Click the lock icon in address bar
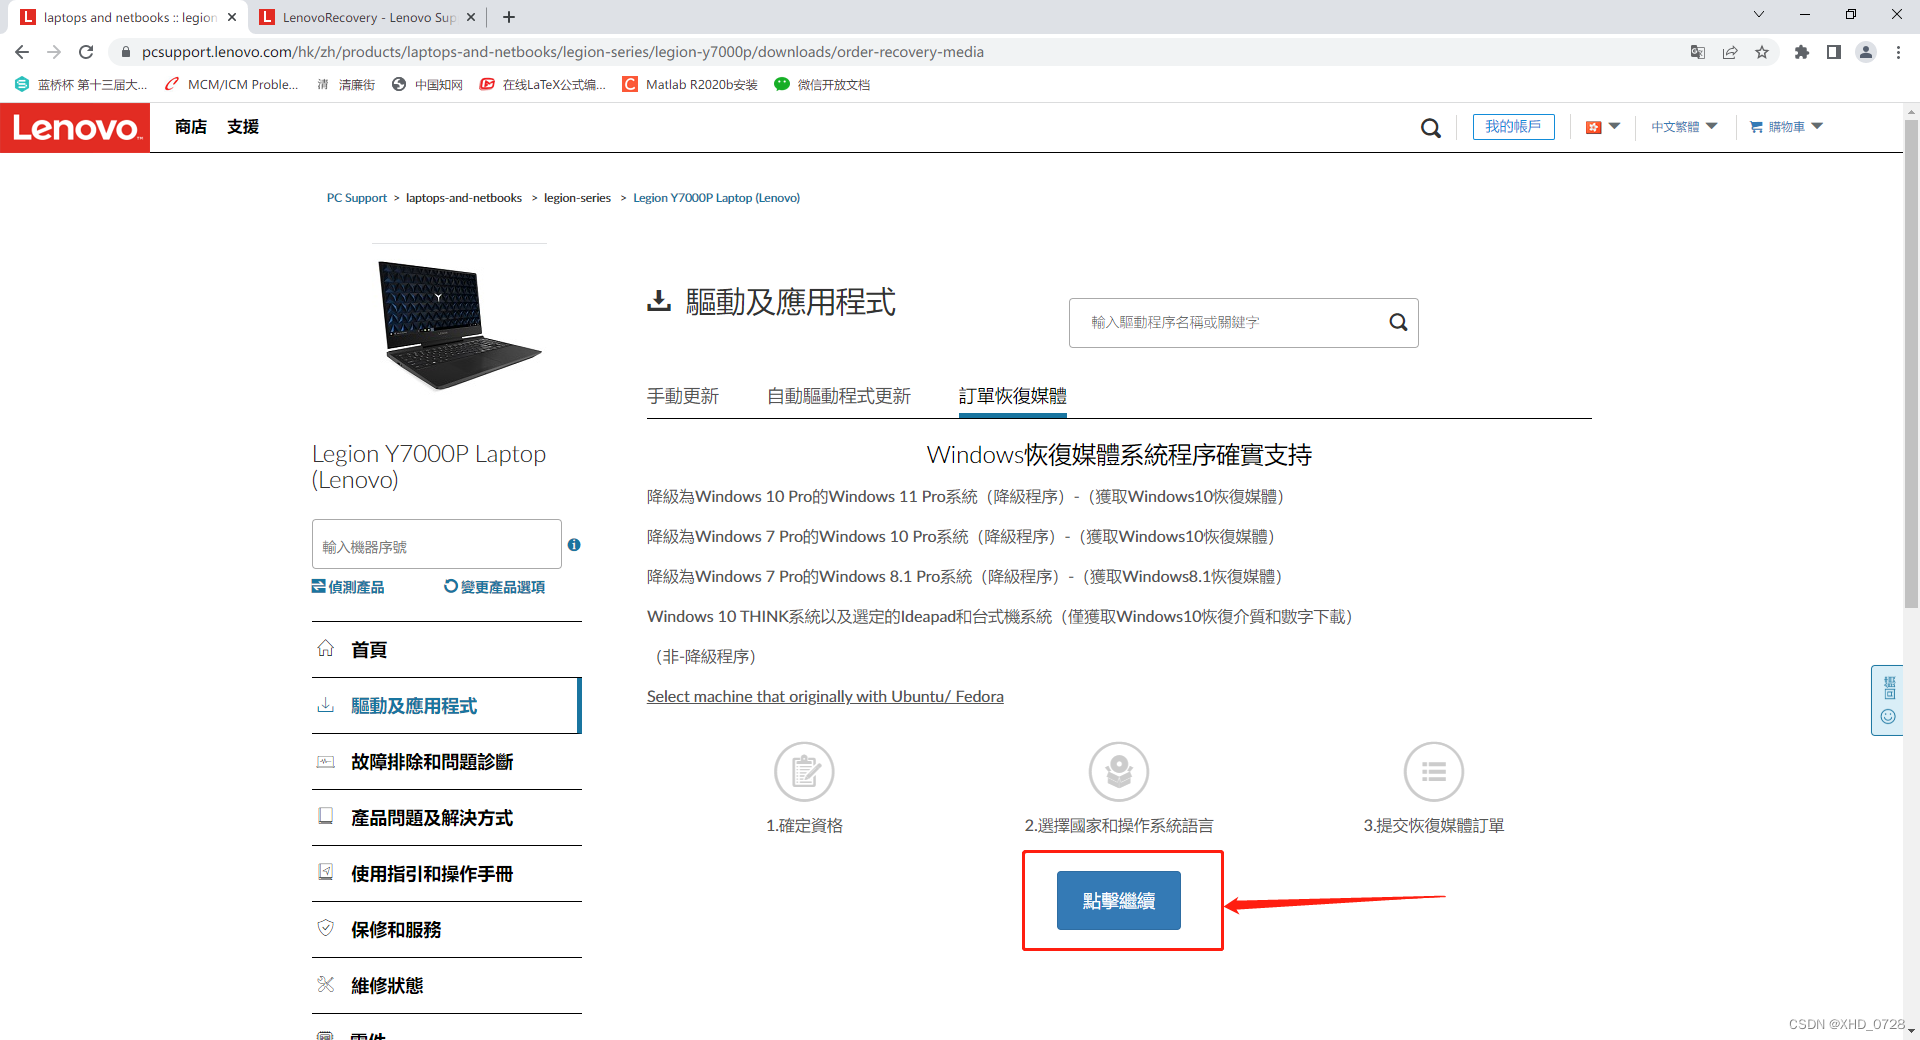The height and width of the screenshot is (1040, 1920). click(125, 52)
